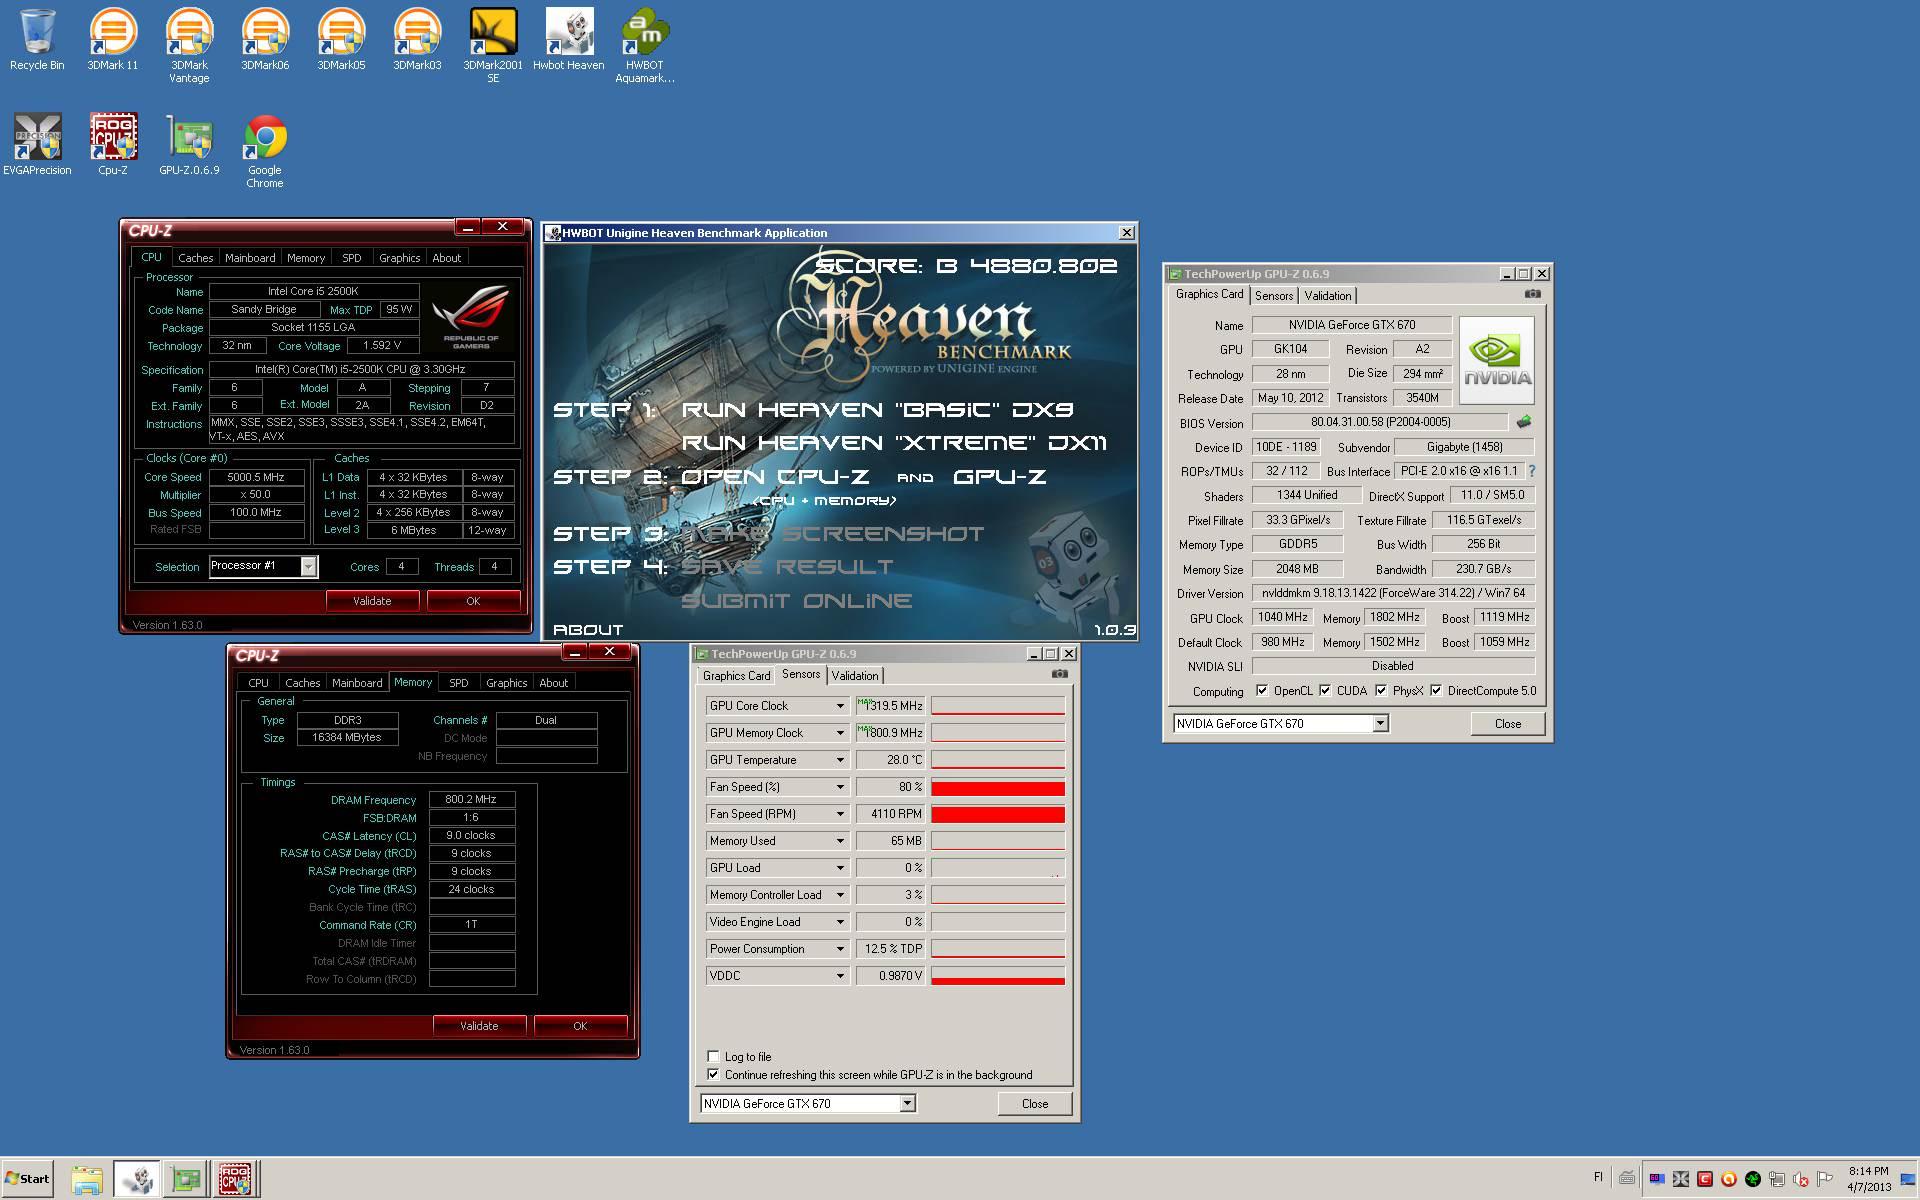Open Hwbot Heaven desktop shortcut
The height and width of the screenshot is (1200, 1920).
569,40
